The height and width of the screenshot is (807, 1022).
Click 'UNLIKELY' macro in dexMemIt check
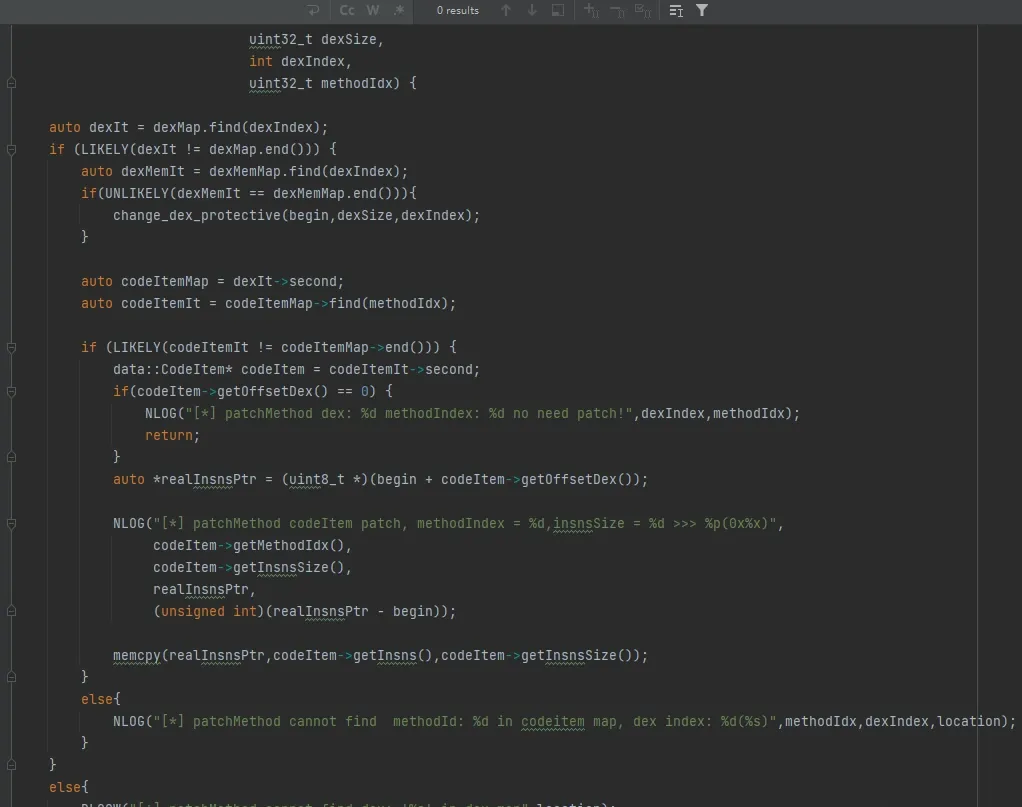pos(137,194)
